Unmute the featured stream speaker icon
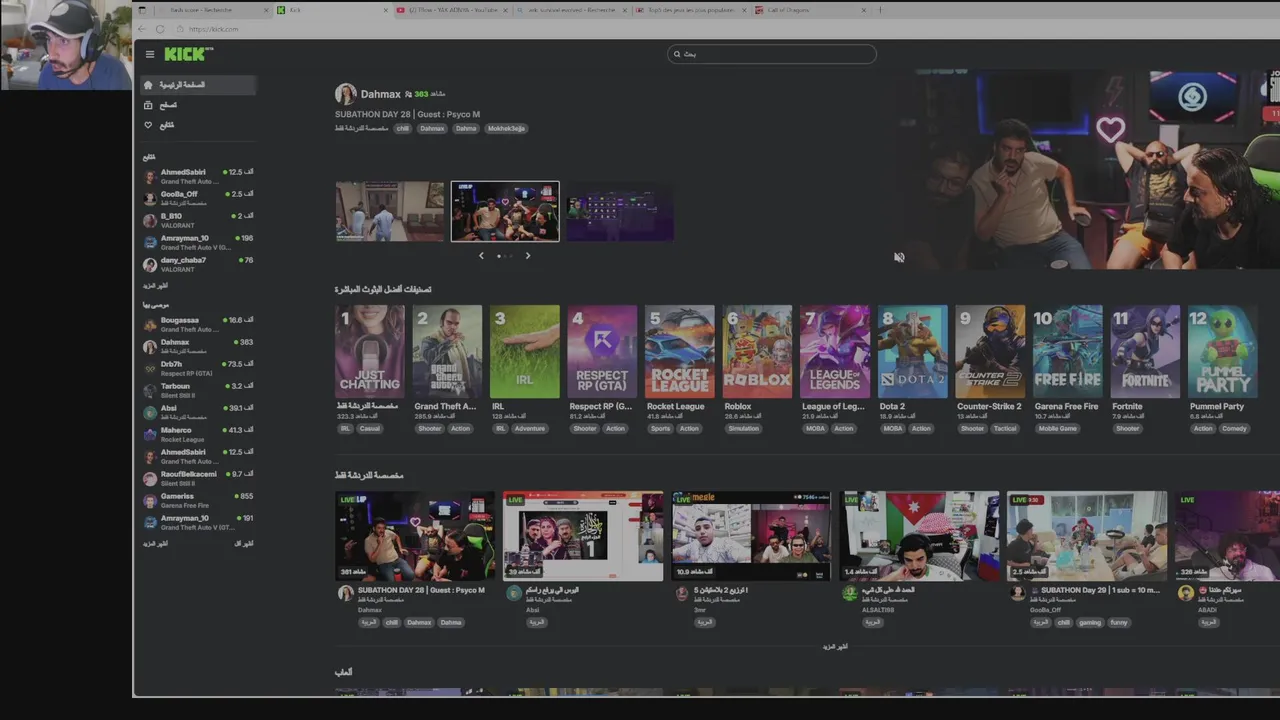 tap(899, 257)
